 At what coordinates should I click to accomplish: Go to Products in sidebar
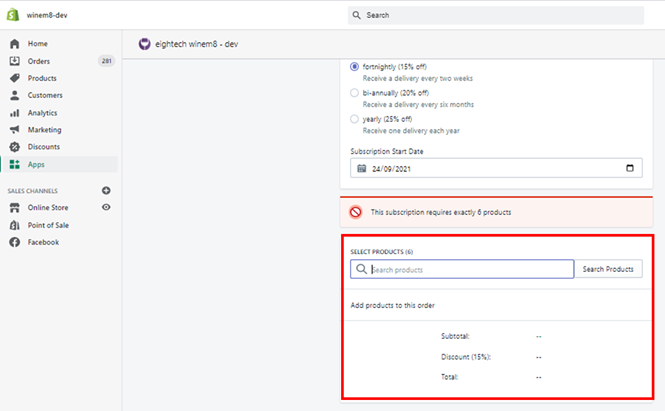click(42, 78)
